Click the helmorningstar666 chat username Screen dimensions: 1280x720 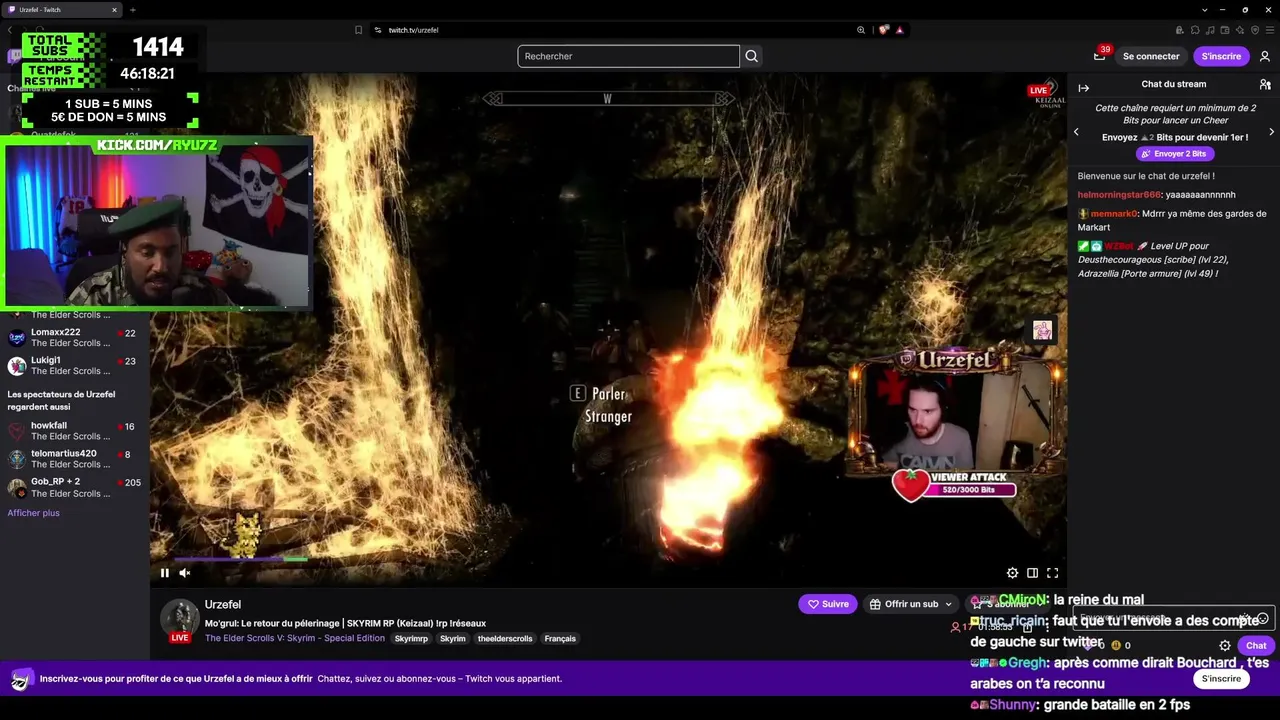[1119, 195]
